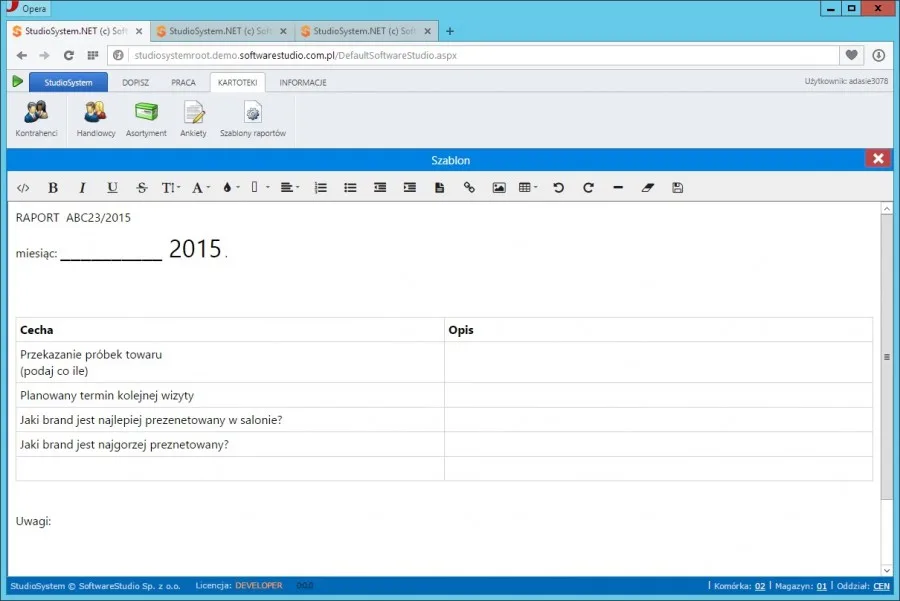Image resolution: width=900 pixels, height=601 pixels.
Task: Open the Handlowcy list
Action: pos(96,119)
